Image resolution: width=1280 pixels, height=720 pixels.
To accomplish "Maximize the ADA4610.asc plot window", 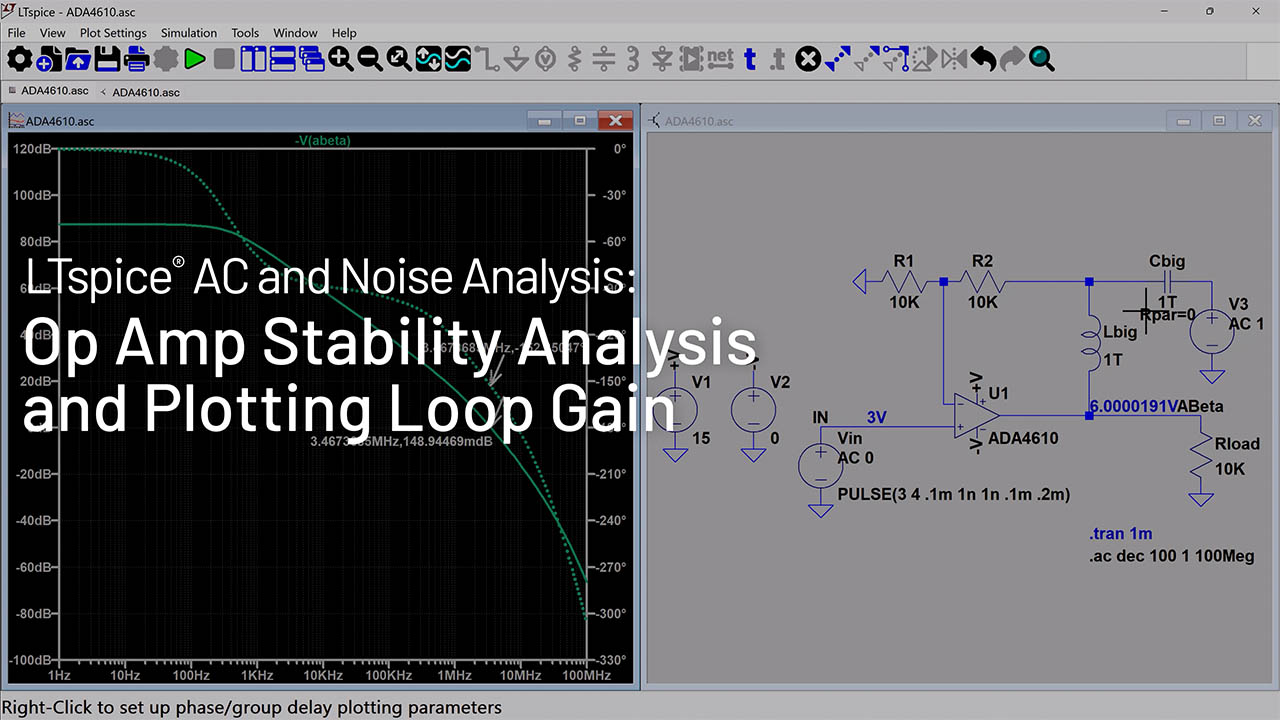I will point(580,121).
